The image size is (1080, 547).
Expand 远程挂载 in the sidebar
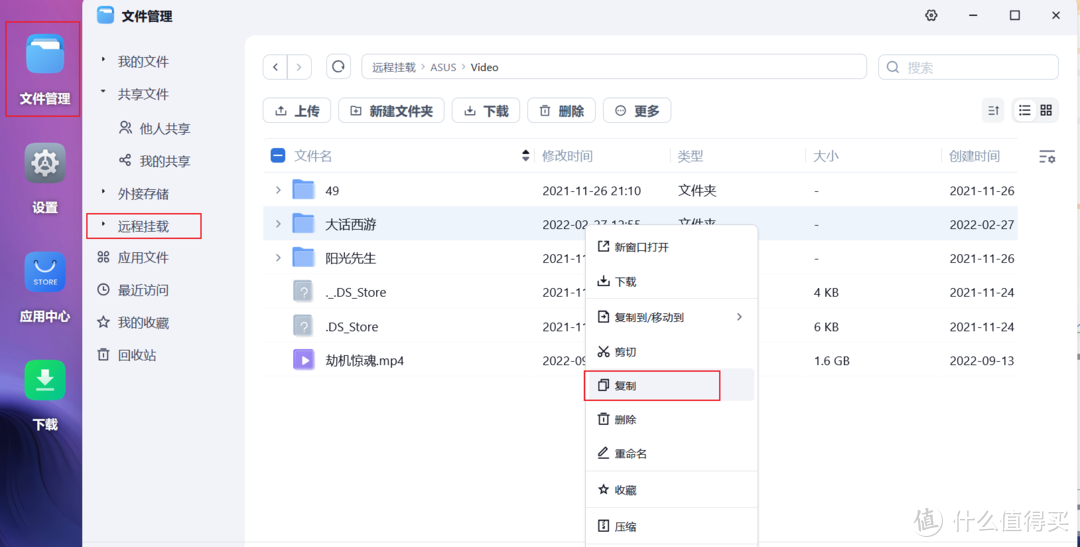(103, 223)
